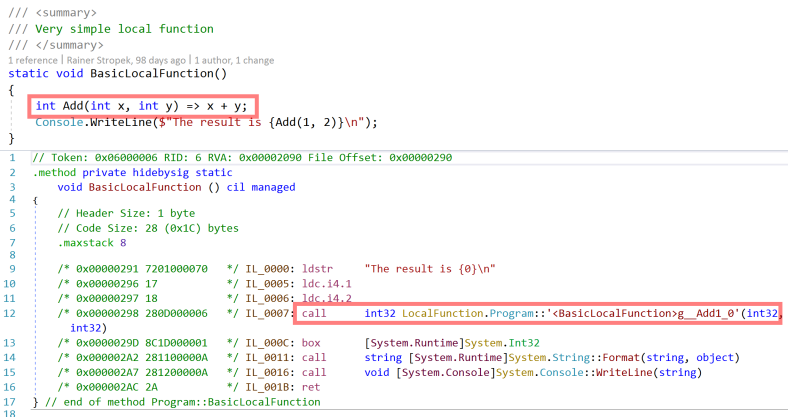The image size is (788, 417).
Task: Click the 'Header Size: 1 byte' comment
Action: click(x=126, y=214)
